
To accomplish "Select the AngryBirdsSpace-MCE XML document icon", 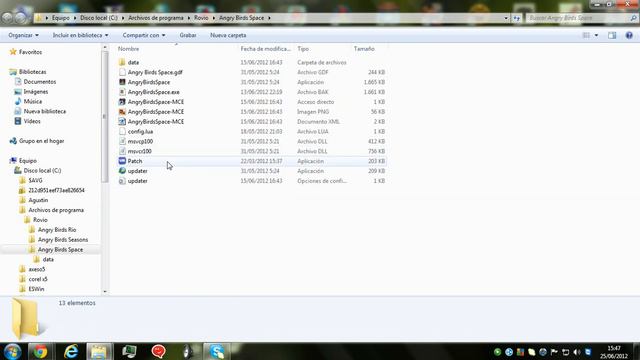I will click(x=122, y=122).
